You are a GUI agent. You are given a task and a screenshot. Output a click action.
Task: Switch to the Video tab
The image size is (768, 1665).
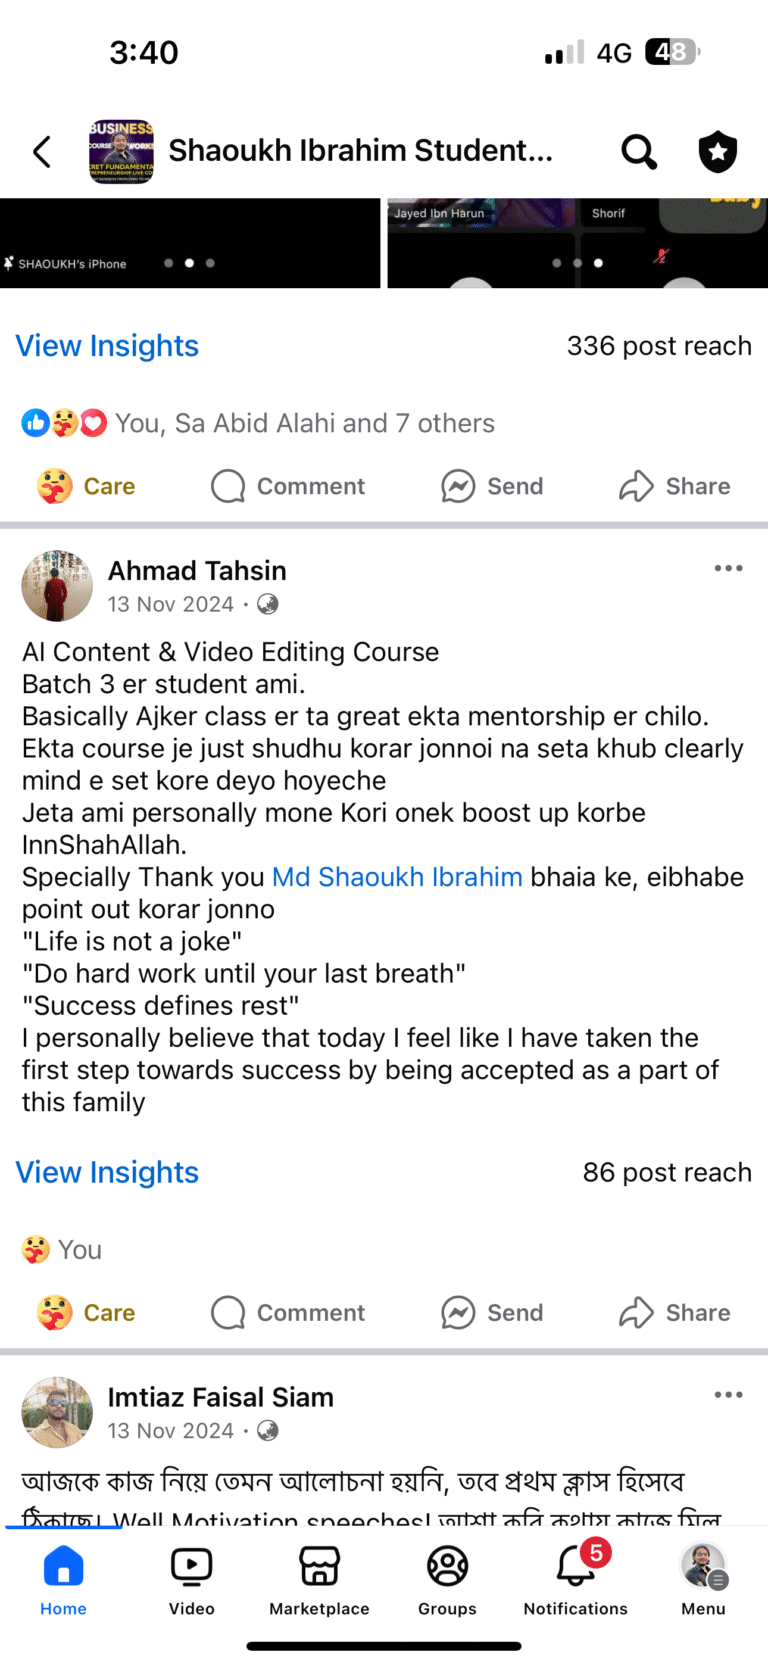(191, 1579)
